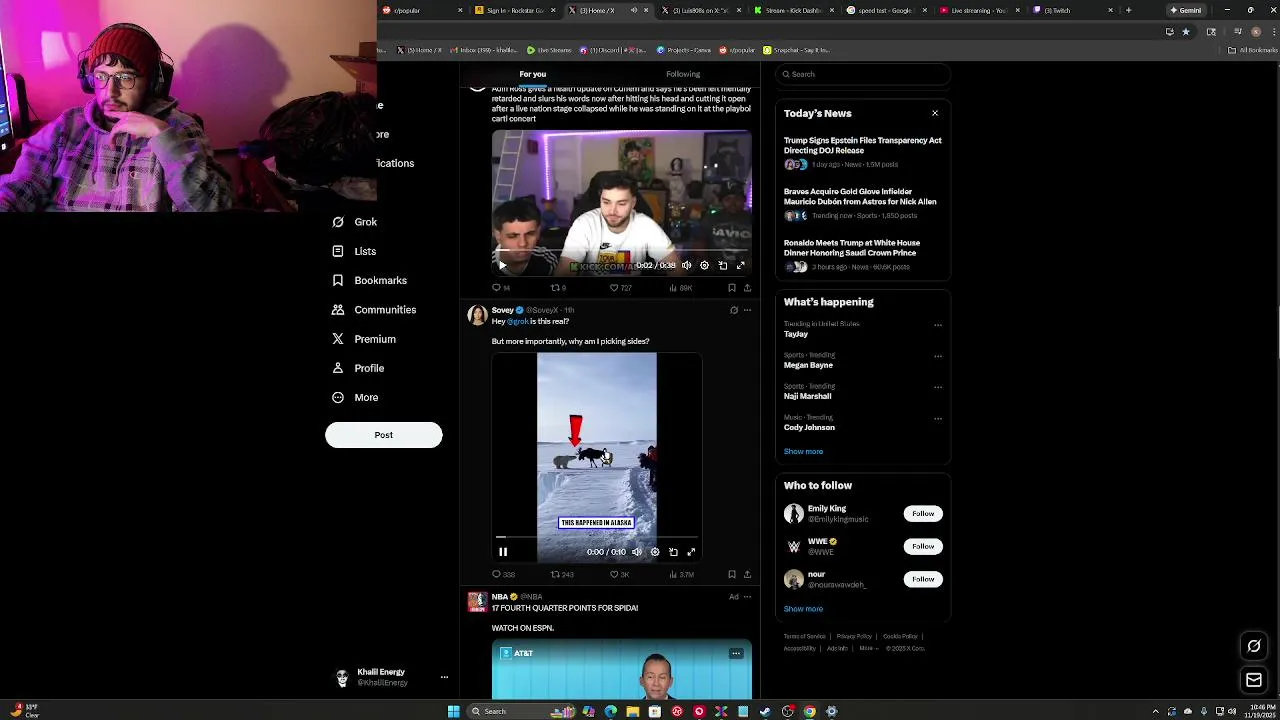This screenshot has height=720, width=1280.
Task: Follow Emily King
Action: tap(923, 514)
